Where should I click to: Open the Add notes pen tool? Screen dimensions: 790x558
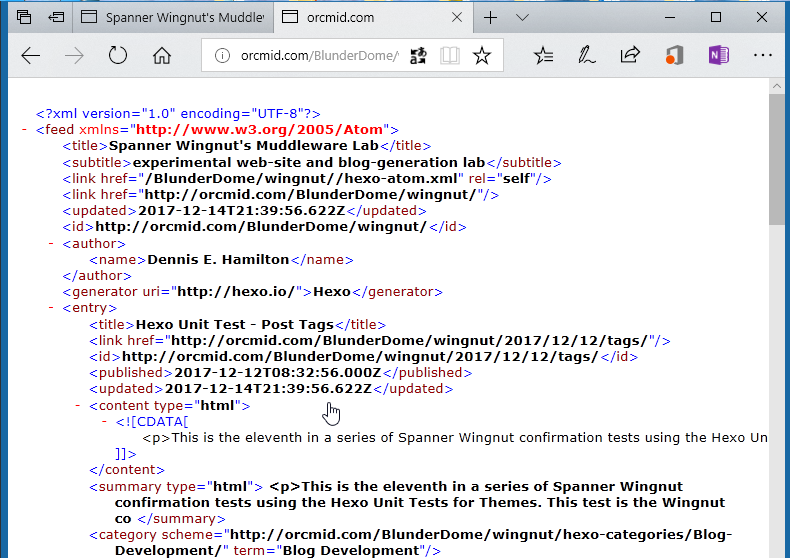[x=587, y=56]
